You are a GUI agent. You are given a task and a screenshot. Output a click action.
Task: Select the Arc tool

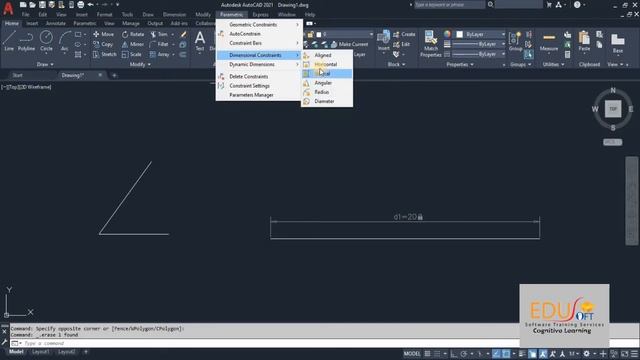(x=64, y=41)
